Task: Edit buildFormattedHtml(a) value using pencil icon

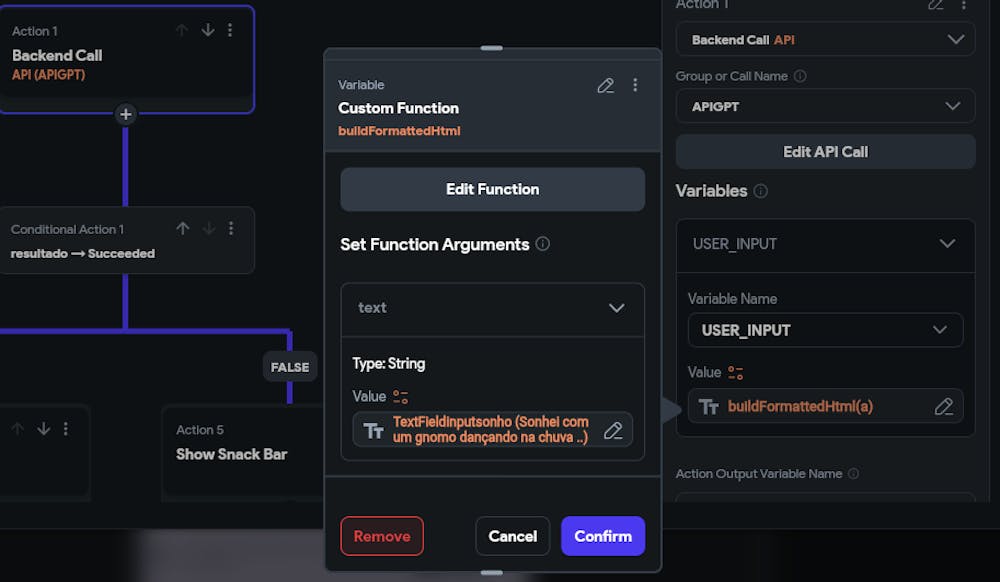Action: 943,406
